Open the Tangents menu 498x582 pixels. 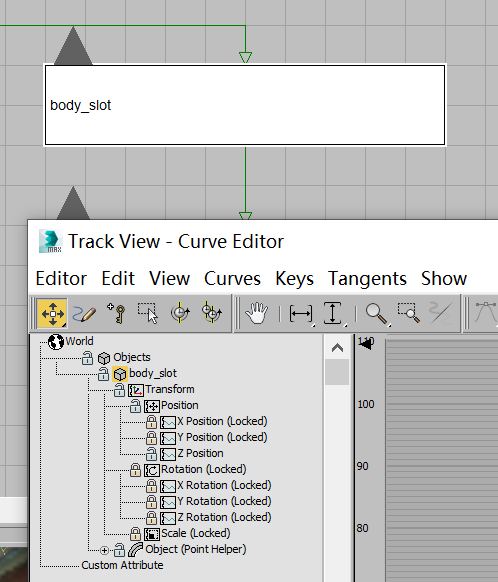[x=367, y=279]
